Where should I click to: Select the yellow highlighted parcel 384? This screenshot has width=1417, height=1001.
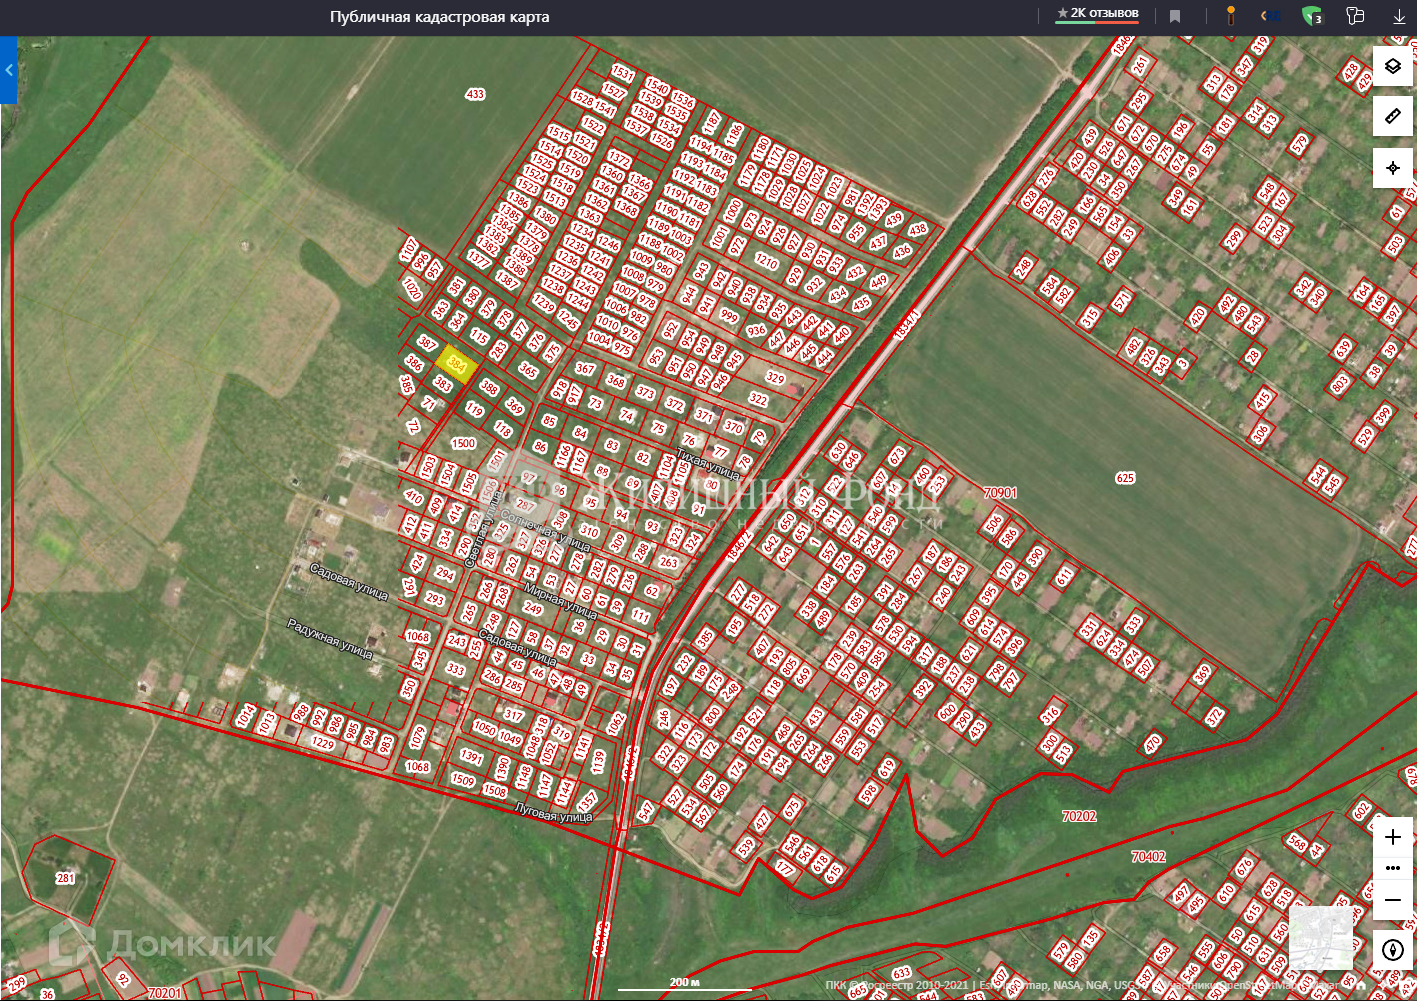(456, 365)
